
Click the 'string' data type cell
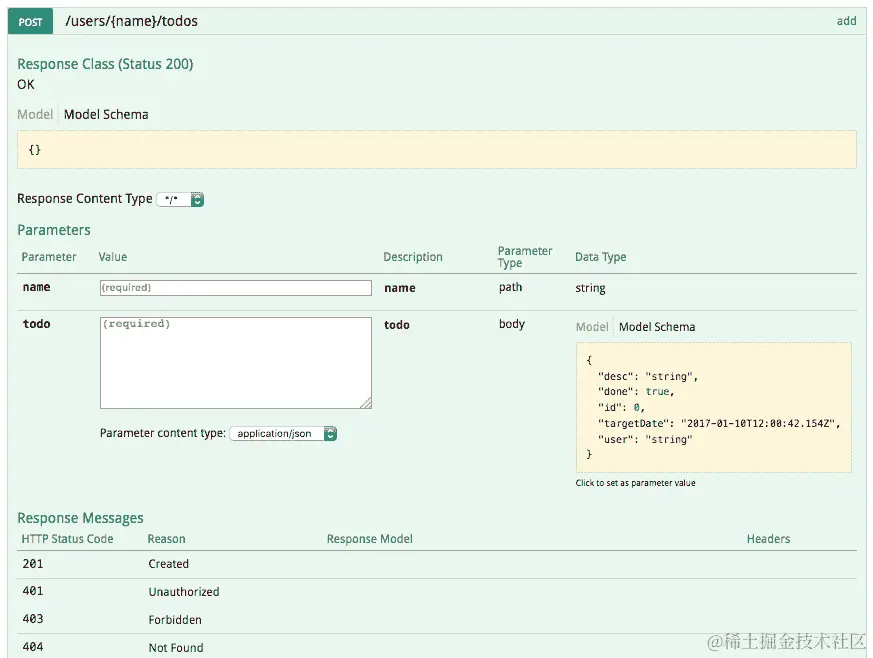(590, 288)
